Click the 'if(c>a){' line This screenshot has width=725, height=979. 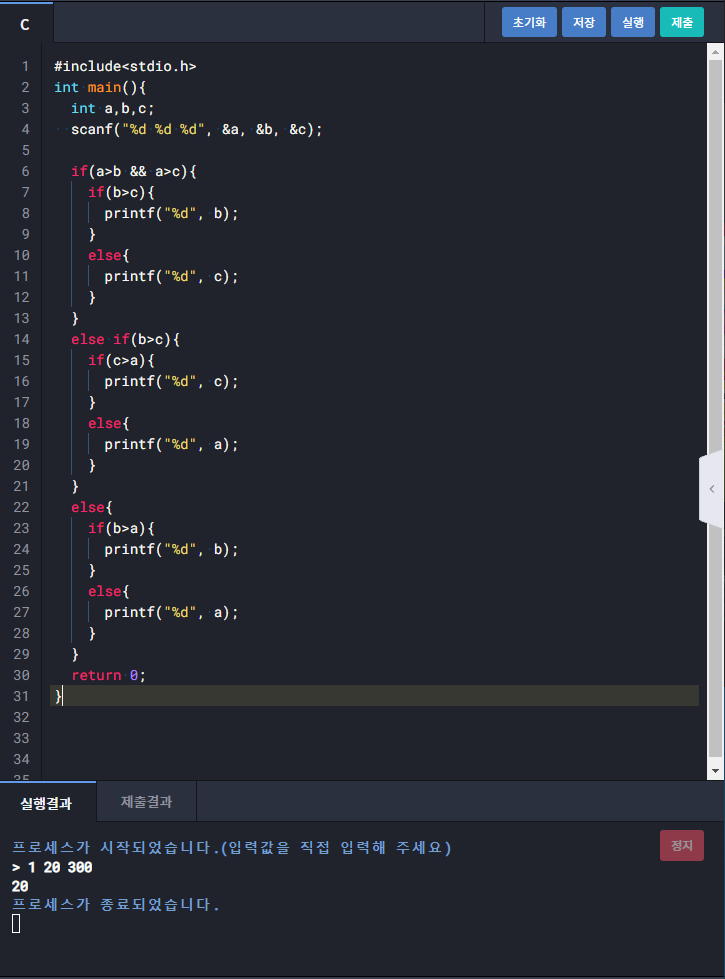point(121,360)
